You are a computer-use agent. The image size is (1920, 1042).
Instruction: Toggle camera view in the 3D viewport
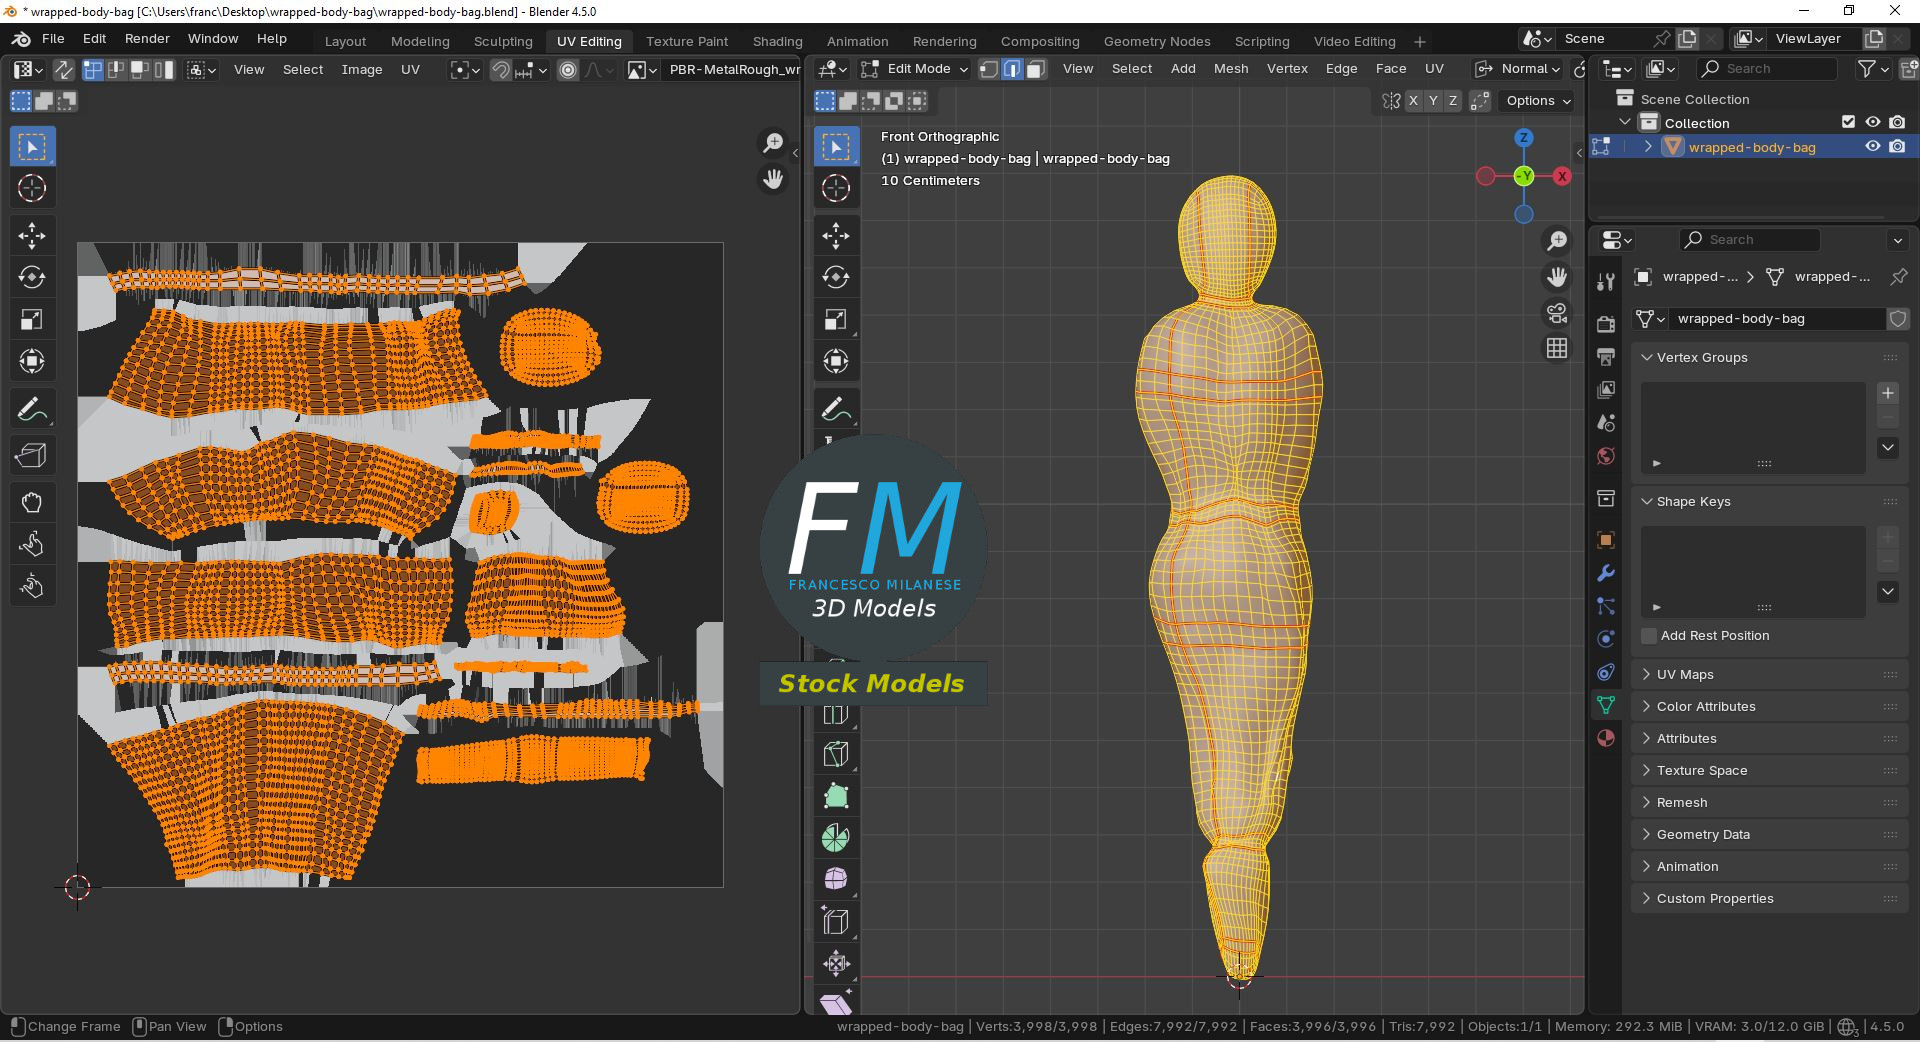coord(1557,313)
